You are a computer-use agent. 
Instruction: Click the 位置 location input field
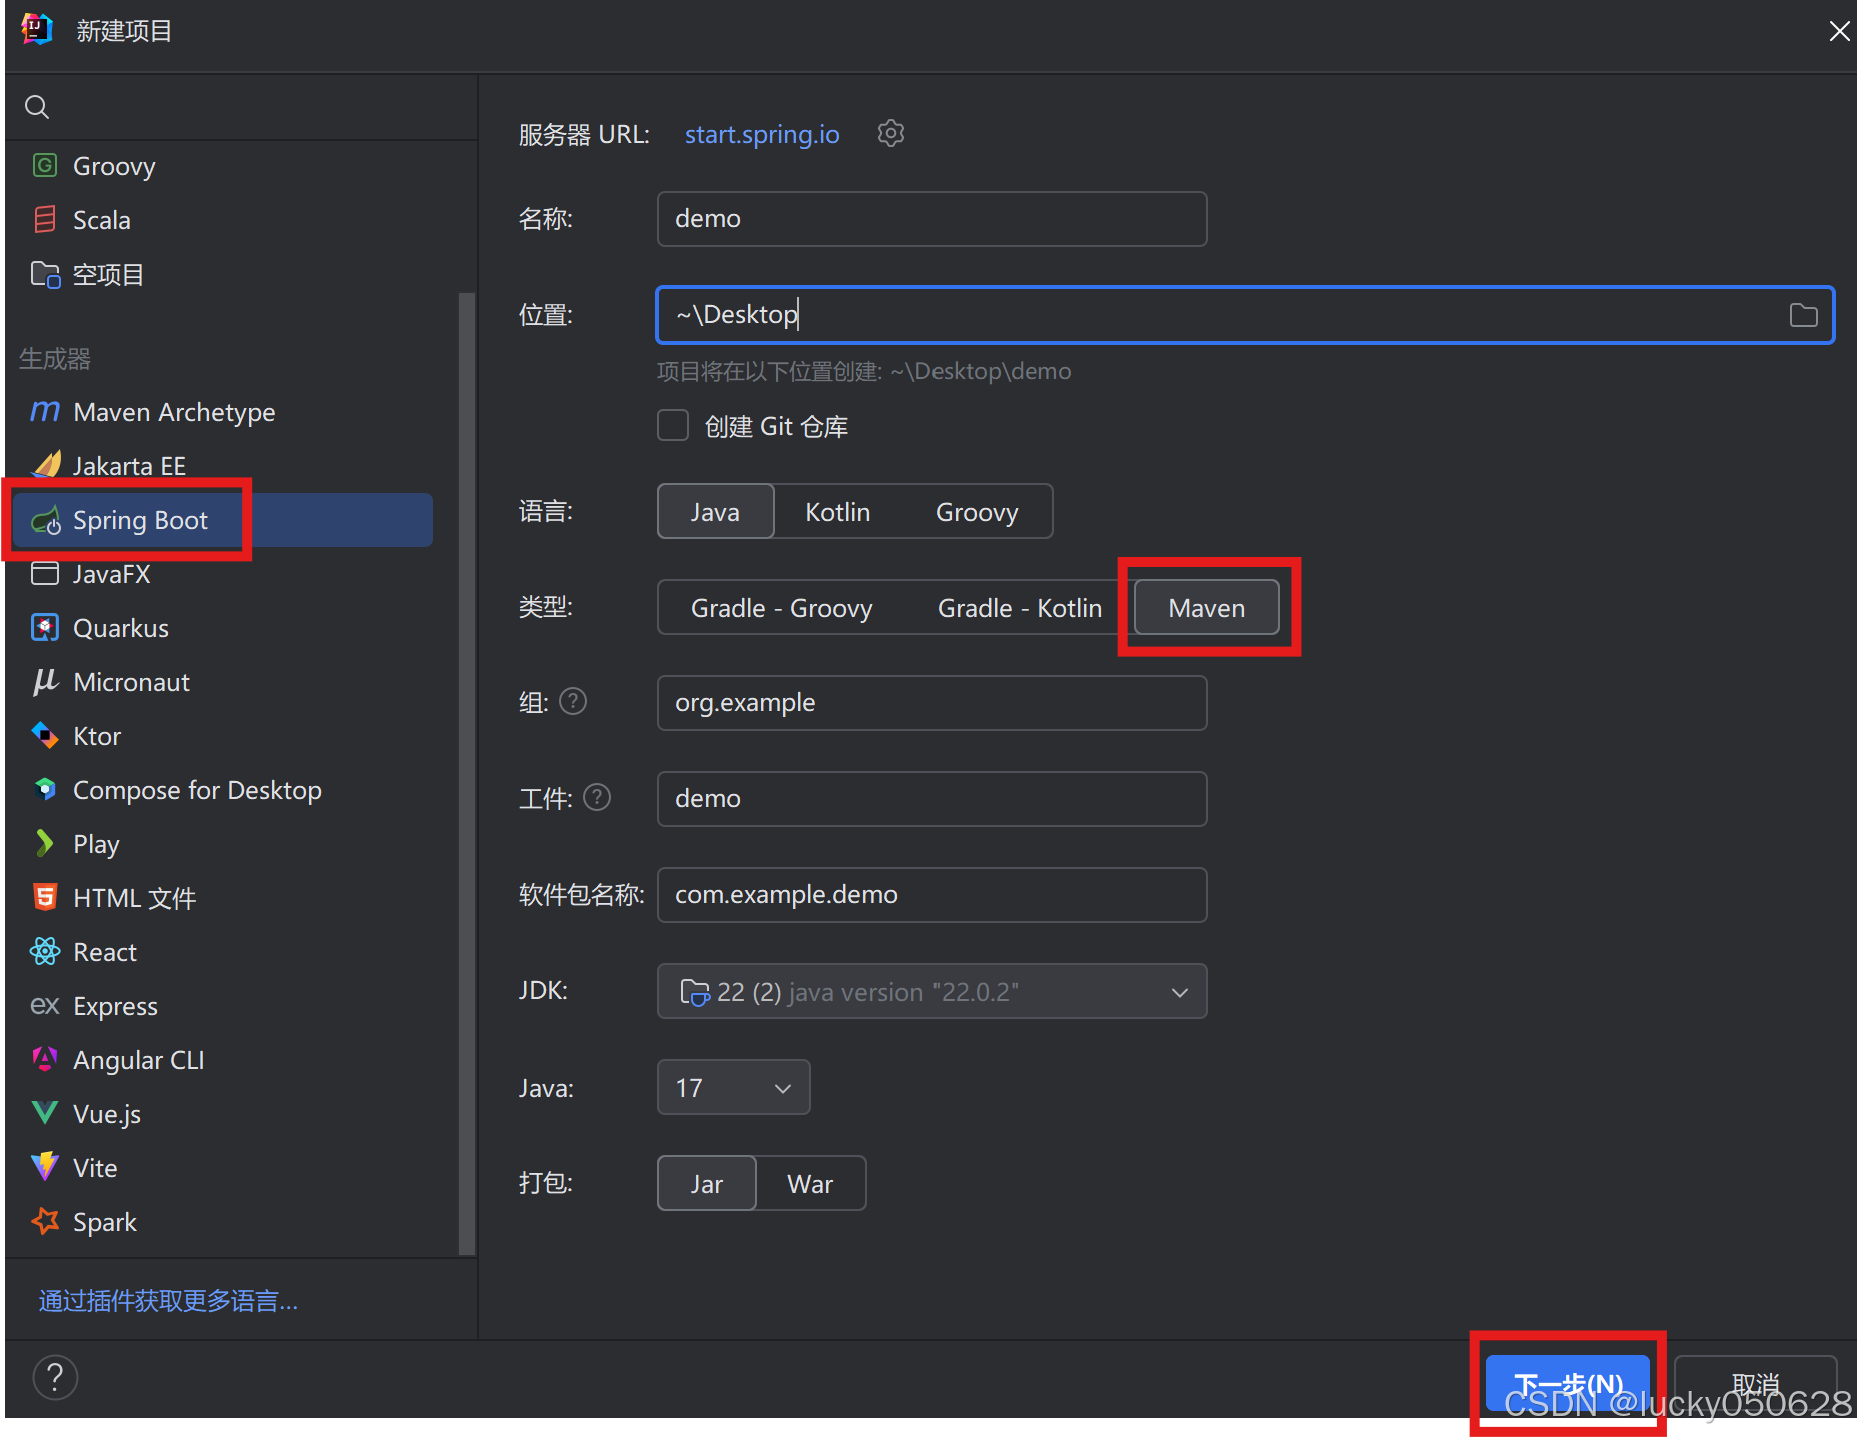tap(1245, 315)
